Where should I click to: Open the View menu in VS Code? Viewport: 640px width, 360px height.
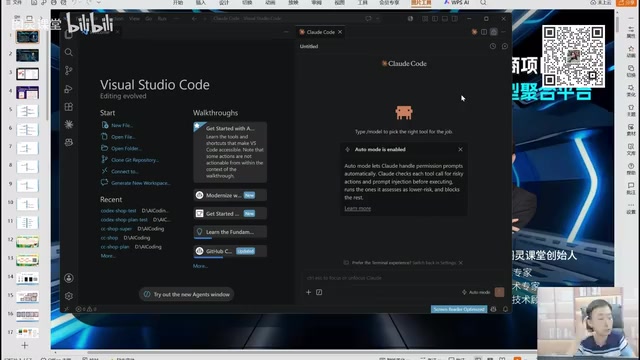134,18
